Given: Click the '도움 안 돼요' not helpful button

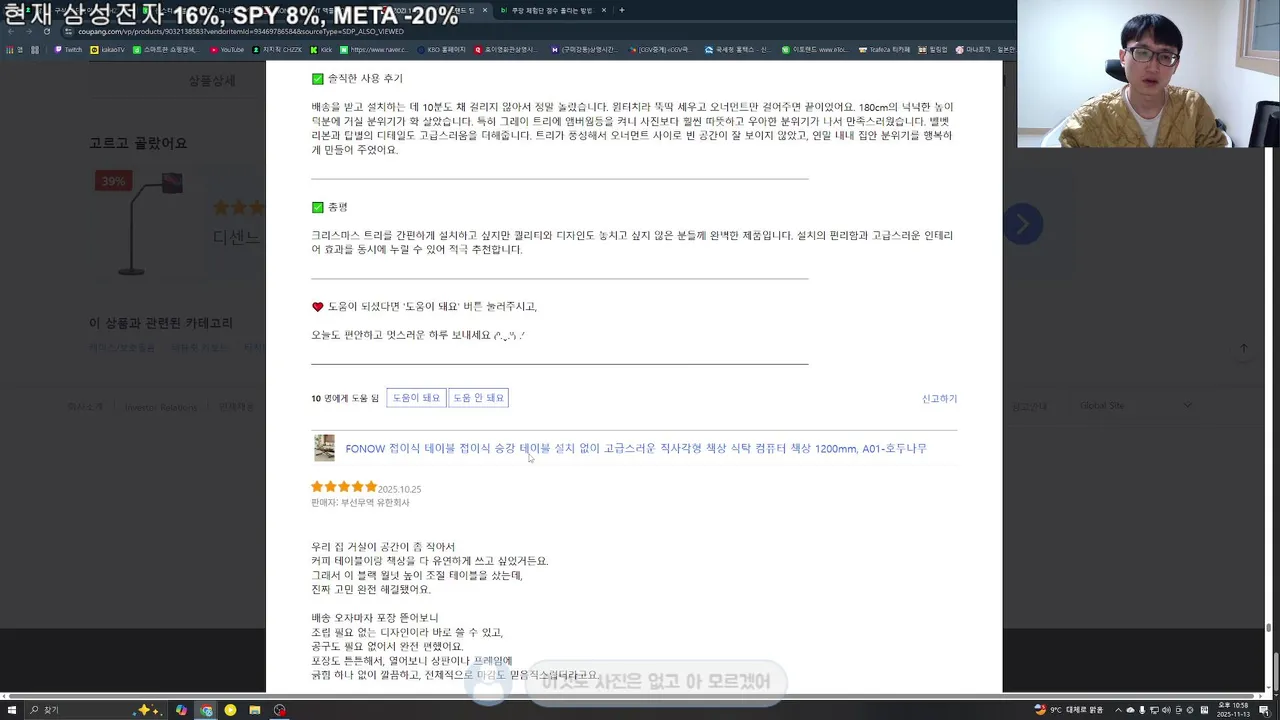Looking at the screenshot, I should pos(478,398).
